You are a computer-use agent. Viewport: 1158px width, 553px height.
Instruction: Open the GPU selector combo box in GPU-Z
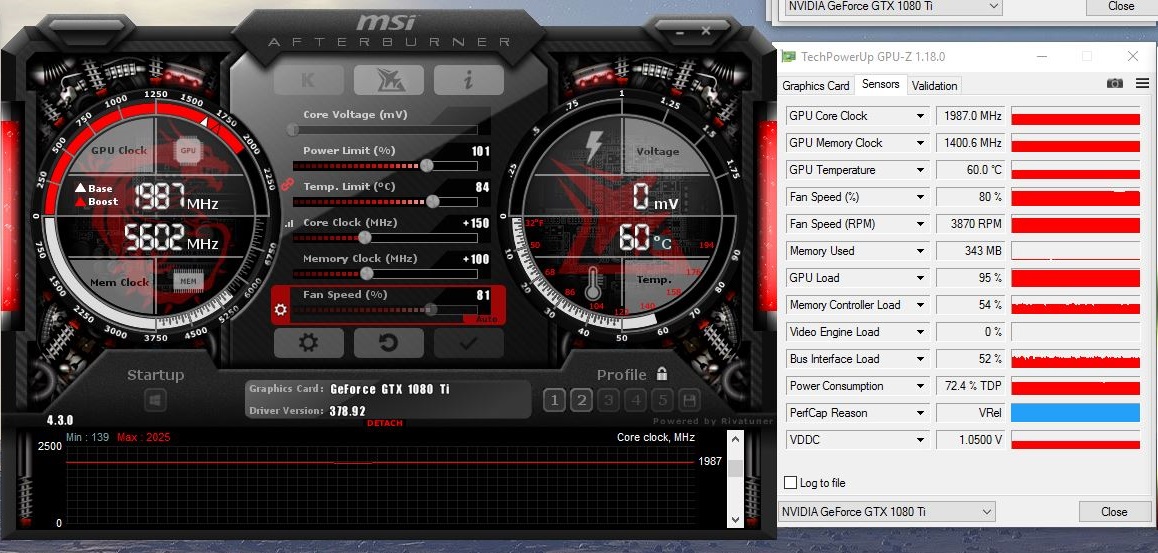point(886,512)
